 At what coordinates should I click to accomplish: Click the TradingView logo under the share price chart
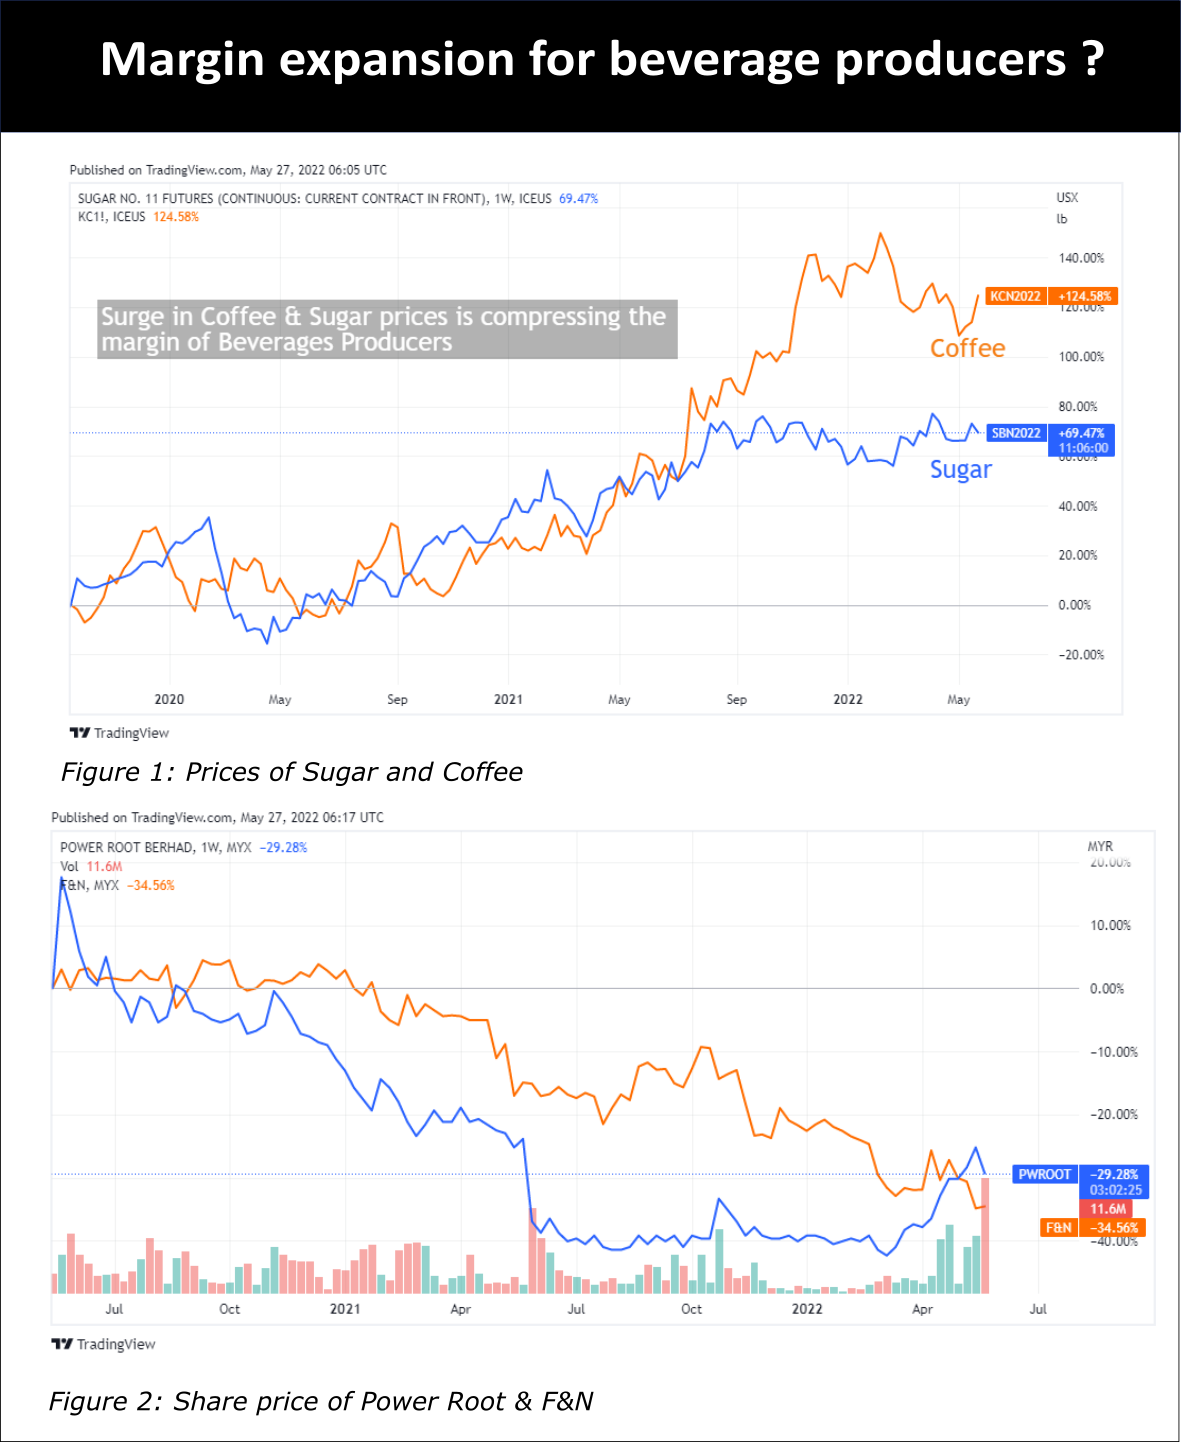tap(103, 1344)
